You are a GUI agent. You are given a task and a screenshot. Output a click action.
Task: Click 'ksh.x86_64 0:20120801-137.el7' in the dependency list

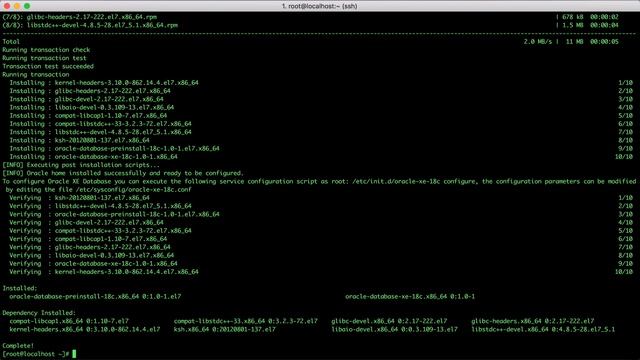(x=224, y=329)
